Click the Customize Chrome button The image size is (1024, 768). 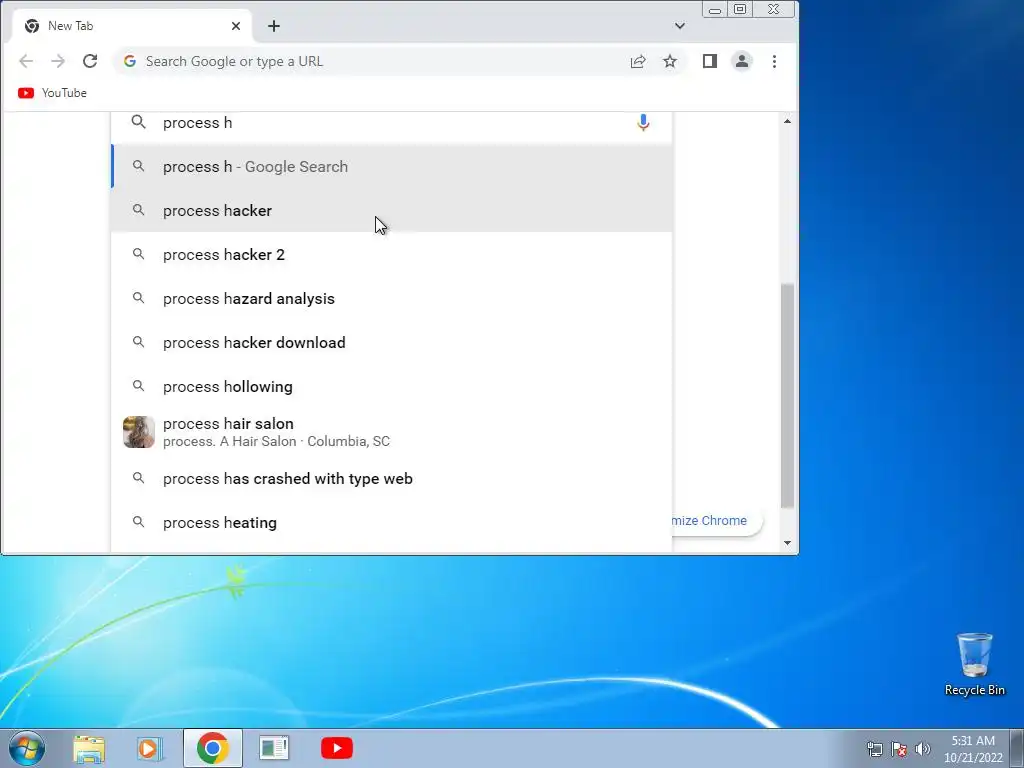coord(717,520)
